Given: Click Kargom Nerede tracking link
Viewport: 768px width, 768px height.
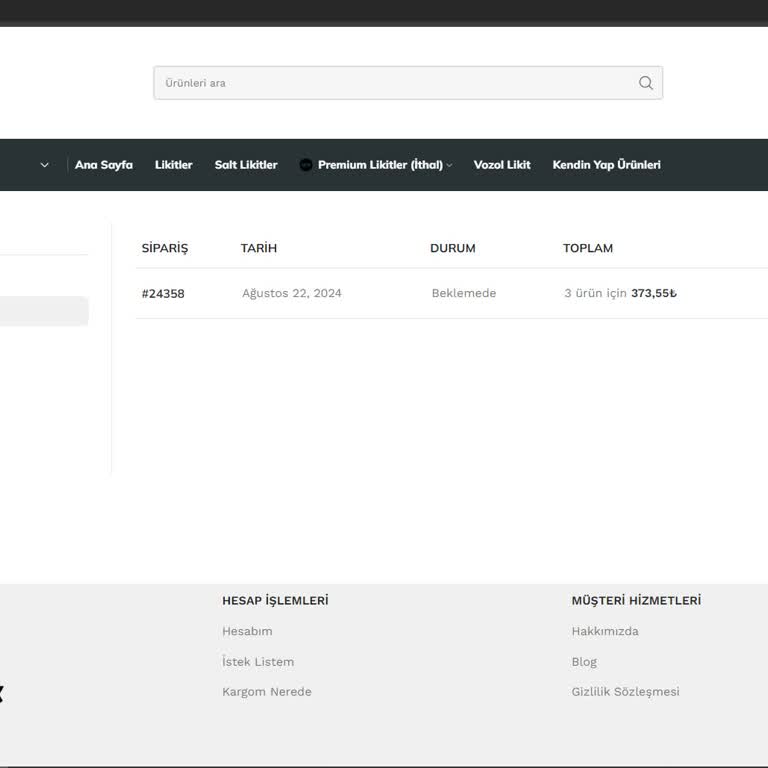Looking at the screenshot, I should click(266, 692).
